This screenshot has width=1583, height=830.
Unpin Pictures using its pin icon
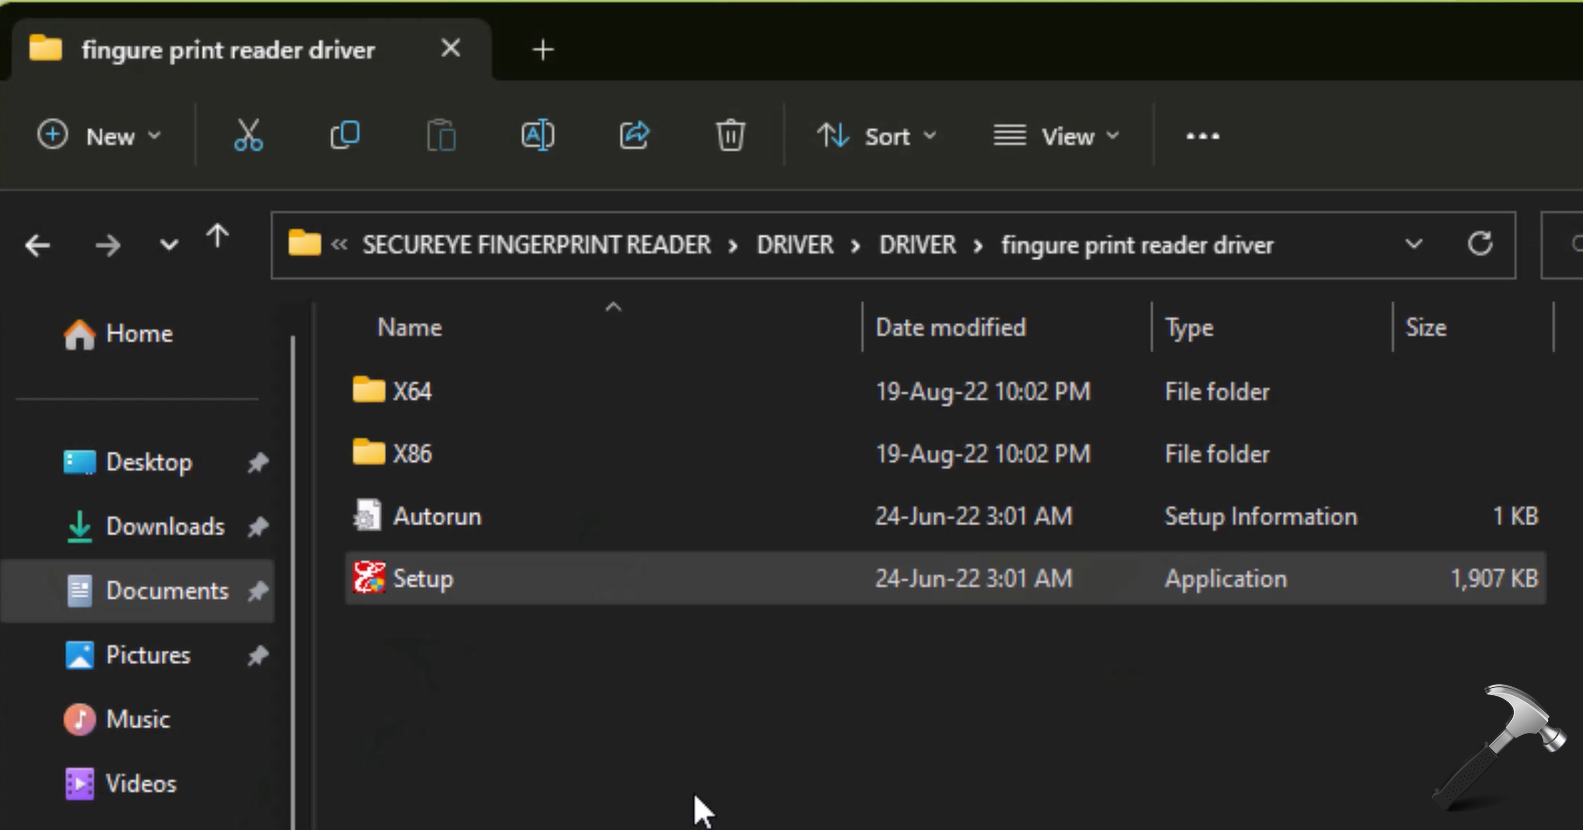coord(258,655)
